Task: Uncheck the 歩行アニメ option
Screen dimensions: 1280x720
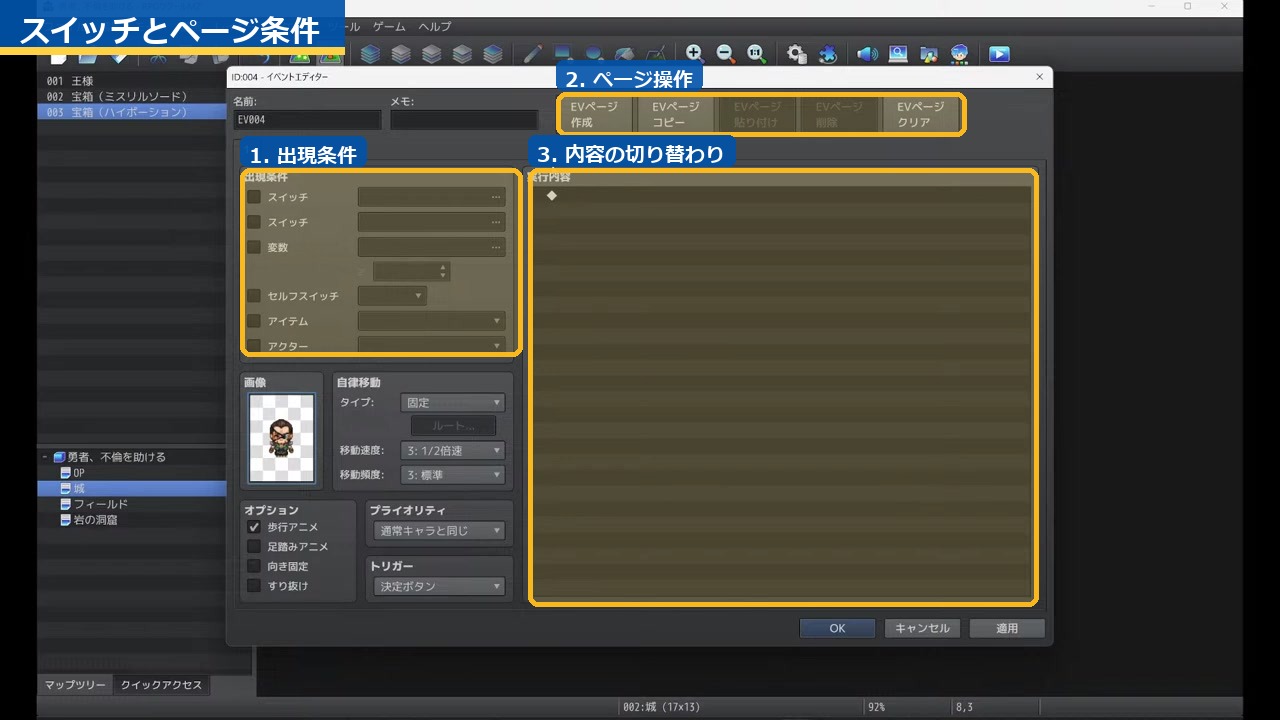Action: pos(254,527)
